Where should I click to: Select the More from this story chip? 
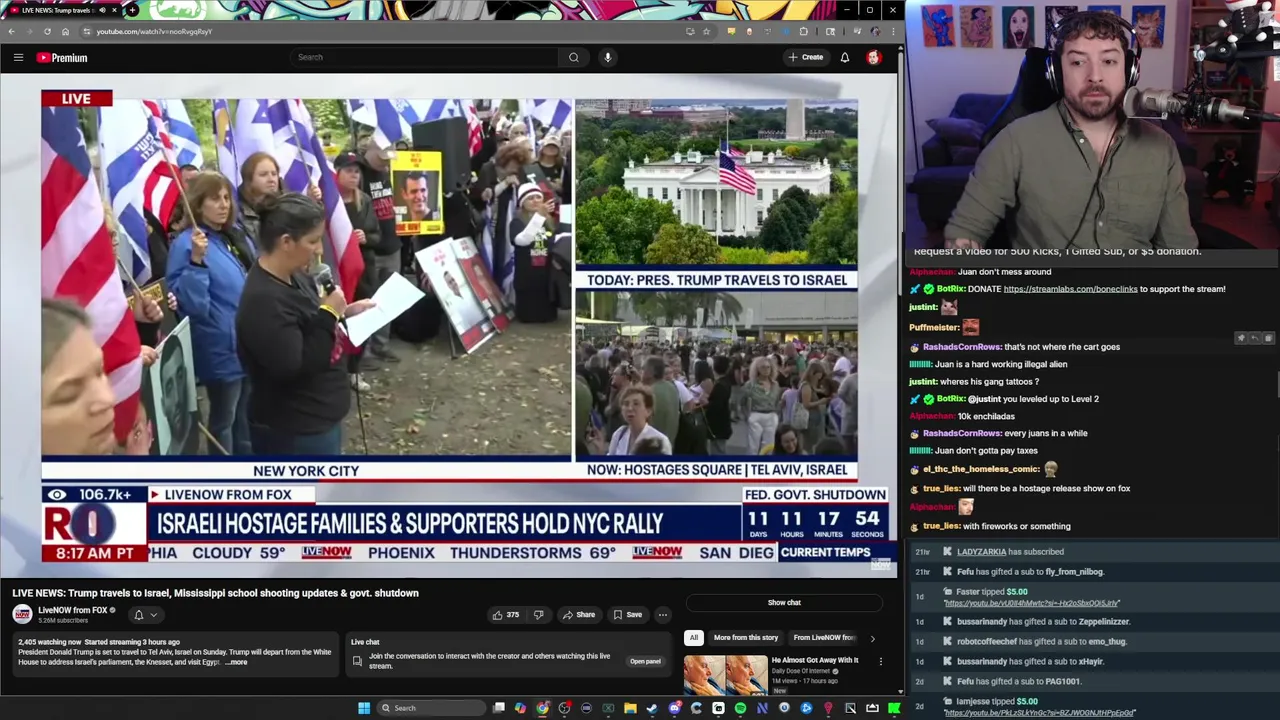click(x=746, y=637)
